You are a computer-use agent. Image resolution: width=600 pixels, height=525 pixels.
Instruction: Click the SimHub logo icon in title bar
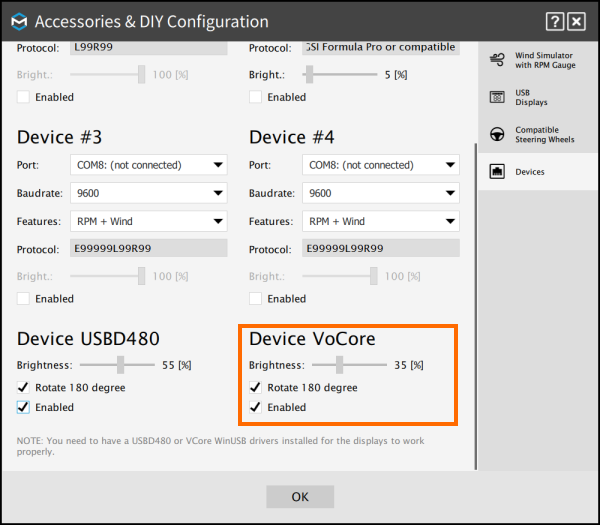[19, 21]
